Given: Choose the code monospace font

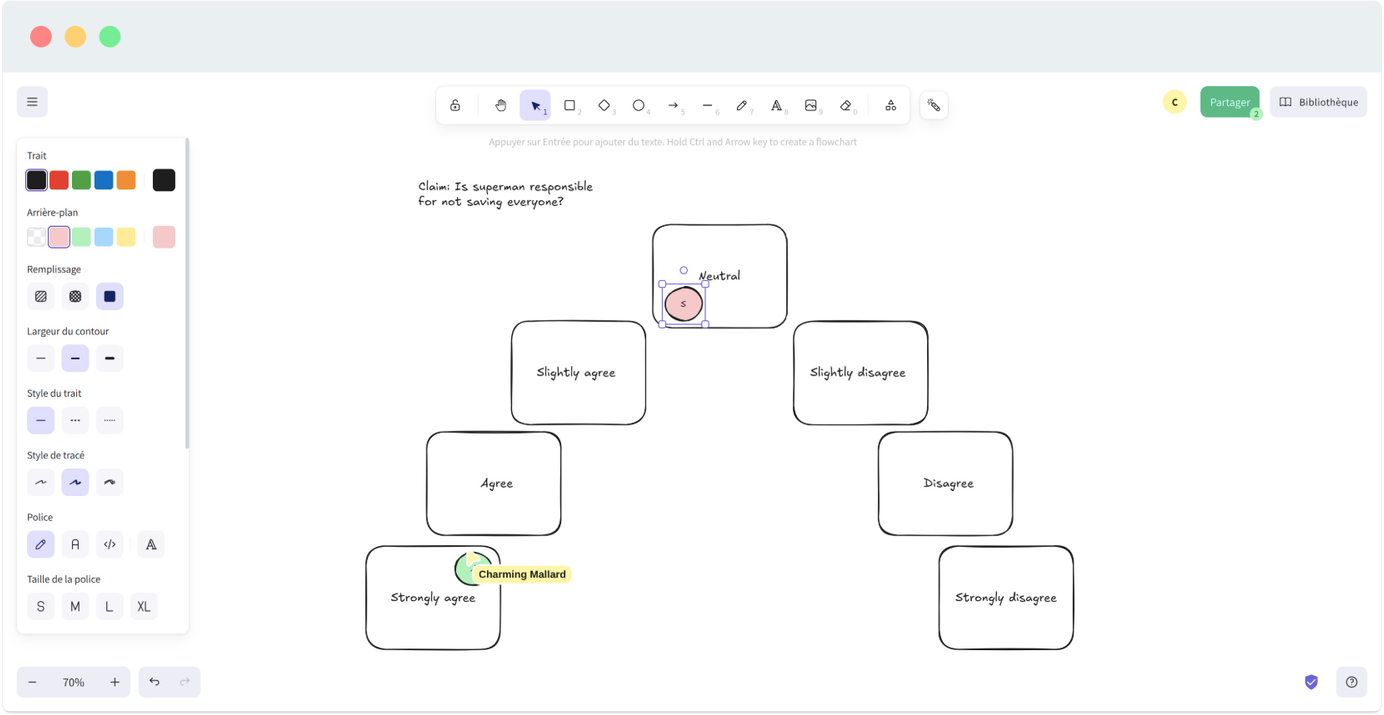Looking at the screenshot, I should (110, 544).
